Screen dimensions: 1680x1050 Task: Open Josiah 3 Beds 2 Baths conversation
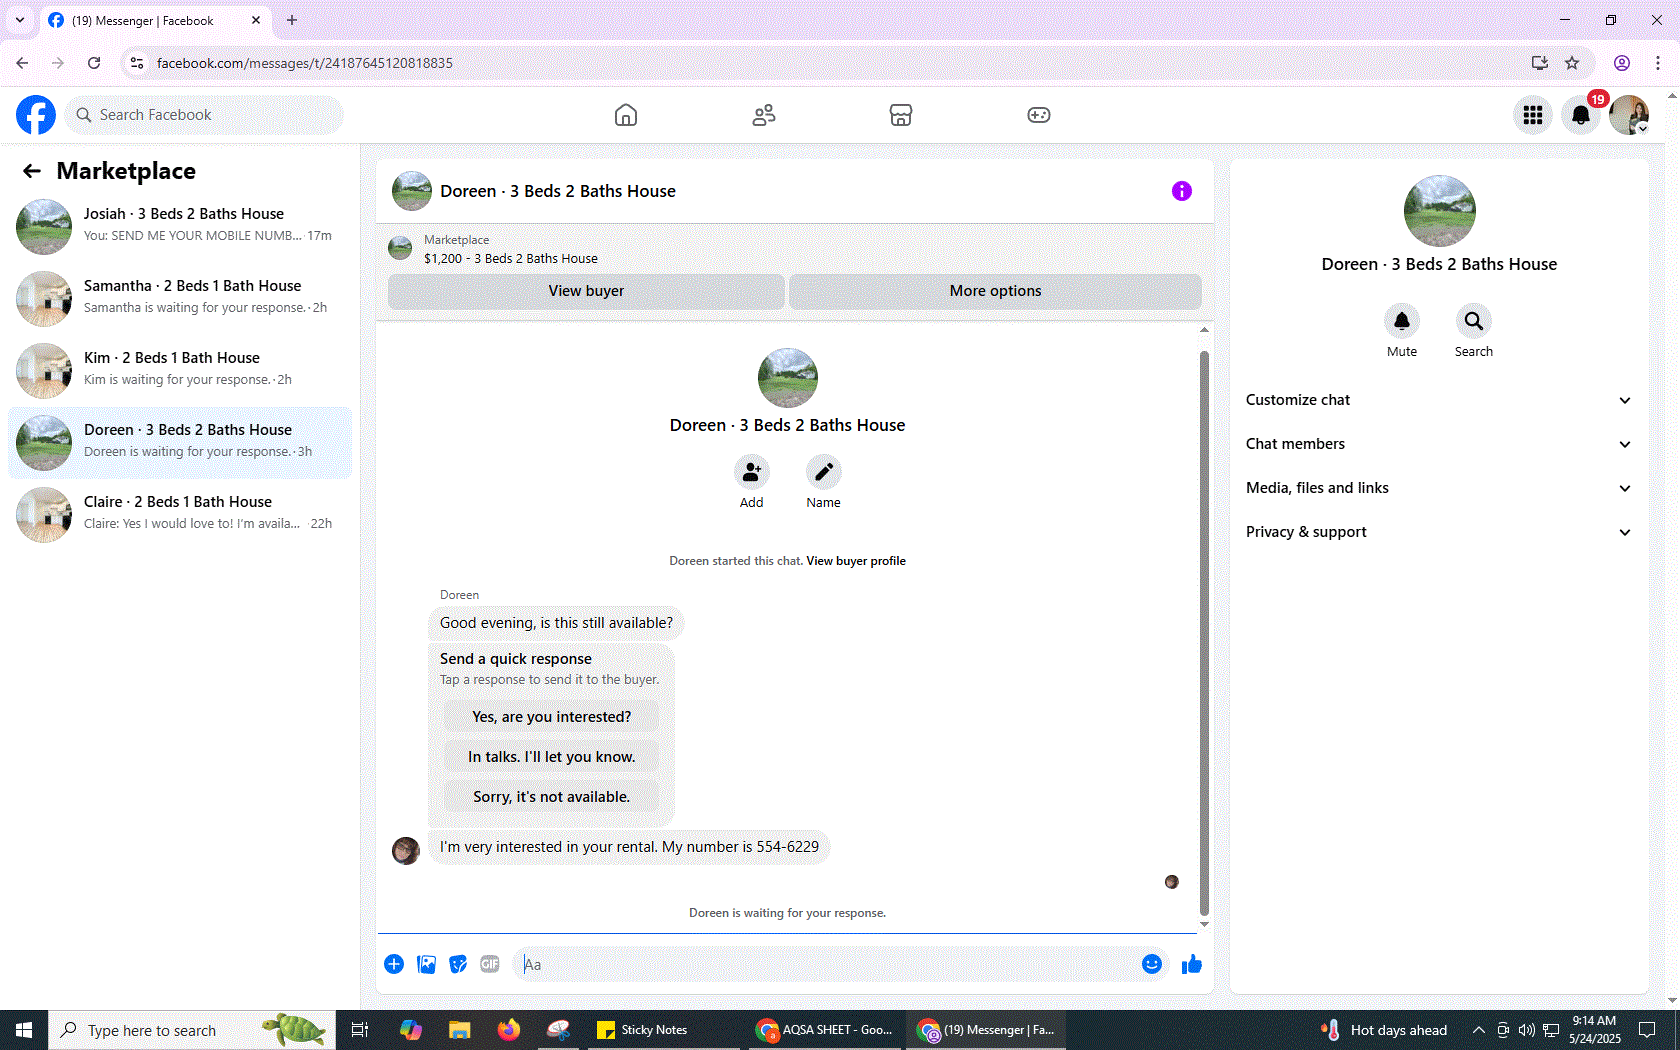(x=180, y=226)
